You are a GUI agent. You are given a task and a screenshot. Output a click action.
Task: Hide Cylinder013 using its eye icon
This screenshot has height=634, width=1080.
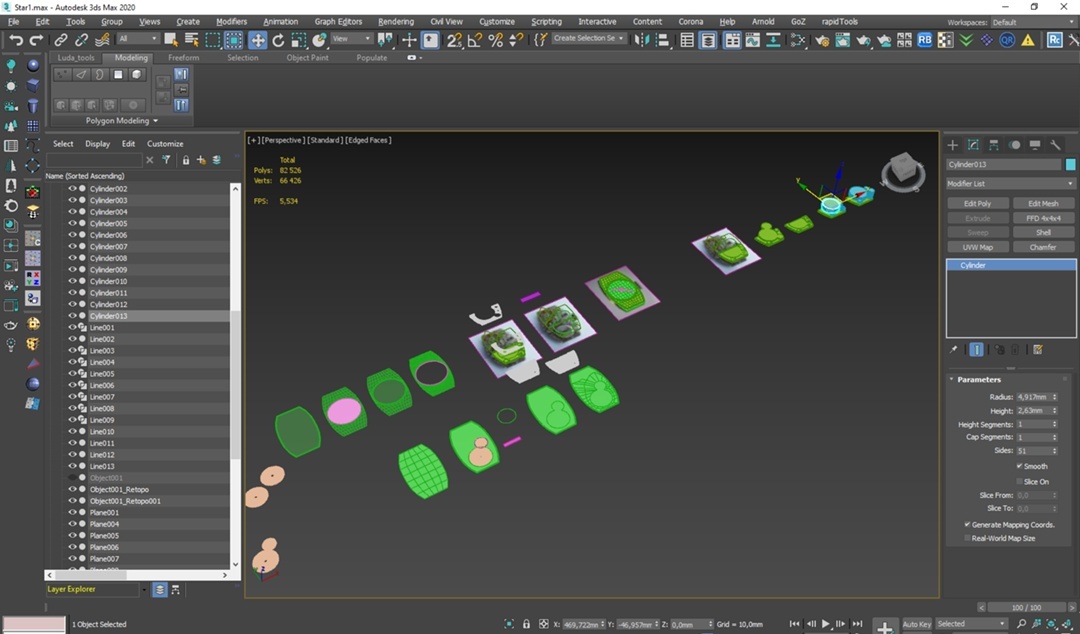[x=72, y=316]
